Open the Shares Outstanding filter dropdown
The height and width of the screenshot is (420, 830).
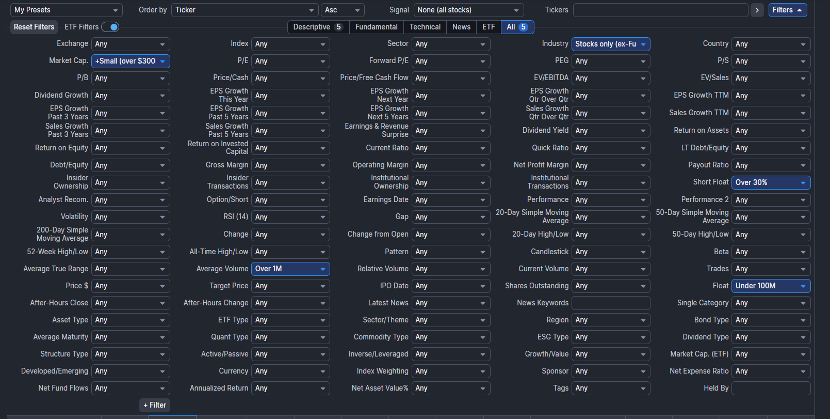[x=610, y=285]
